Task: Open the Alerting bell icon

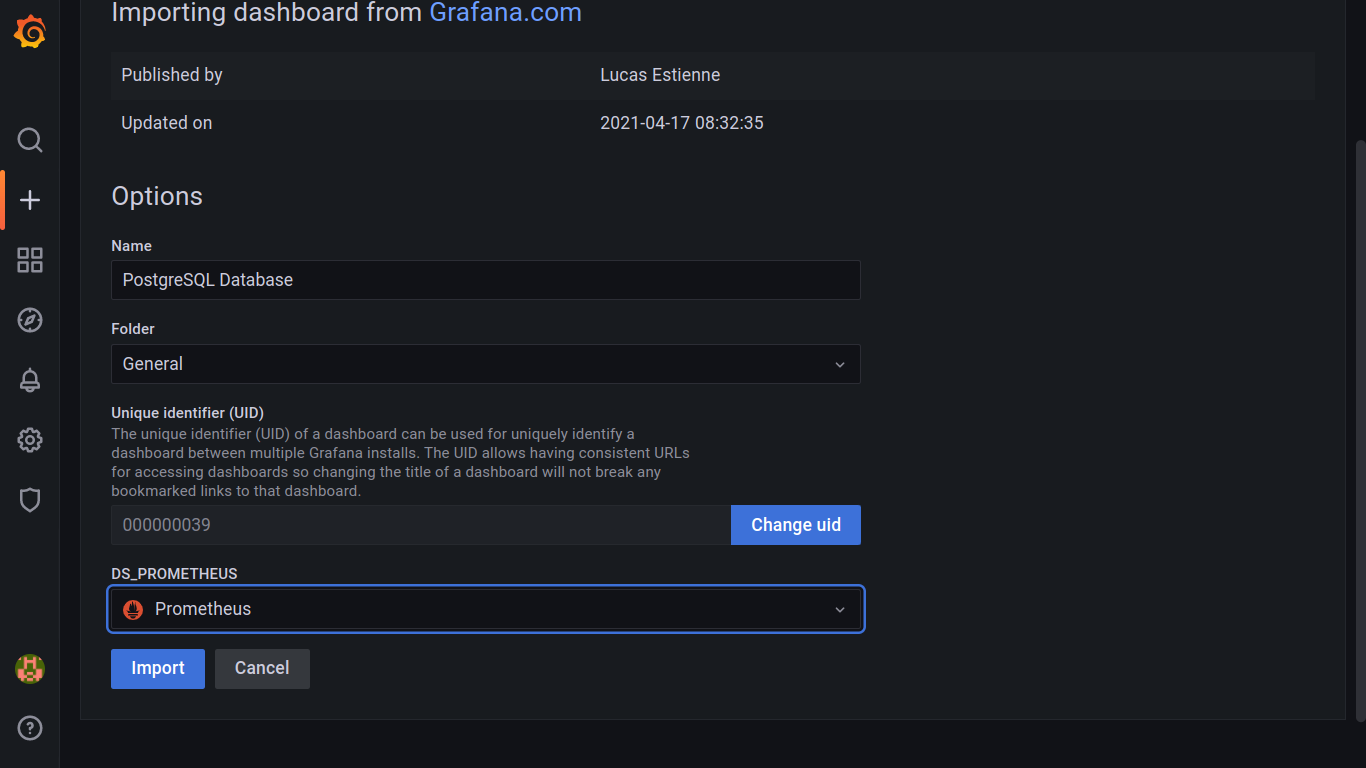Action: pyautogui.click(x=30, y=380)
